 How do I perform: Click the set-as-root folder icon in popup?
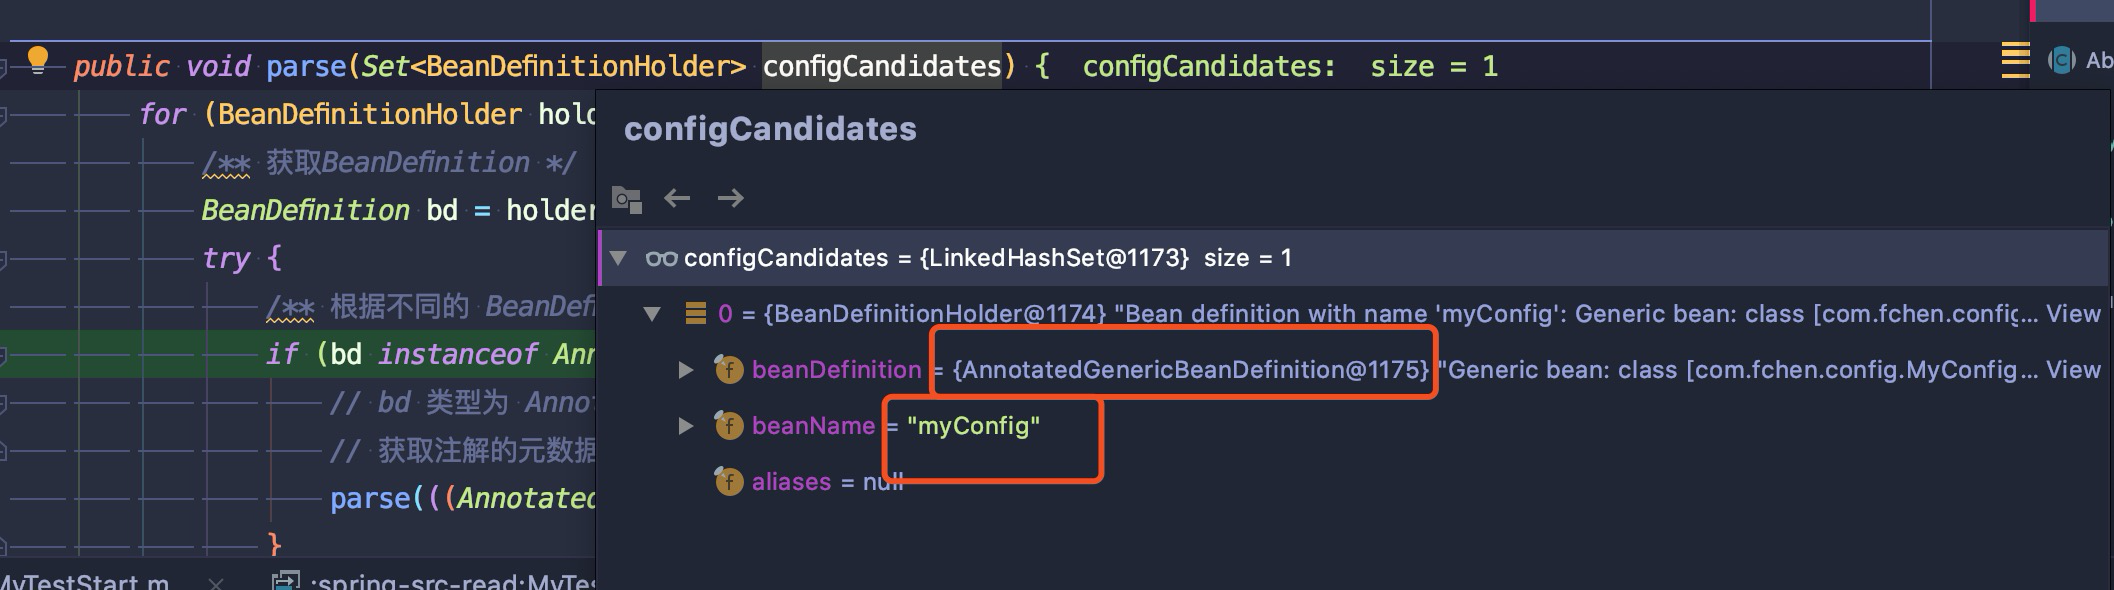click(x=627, y=199)
